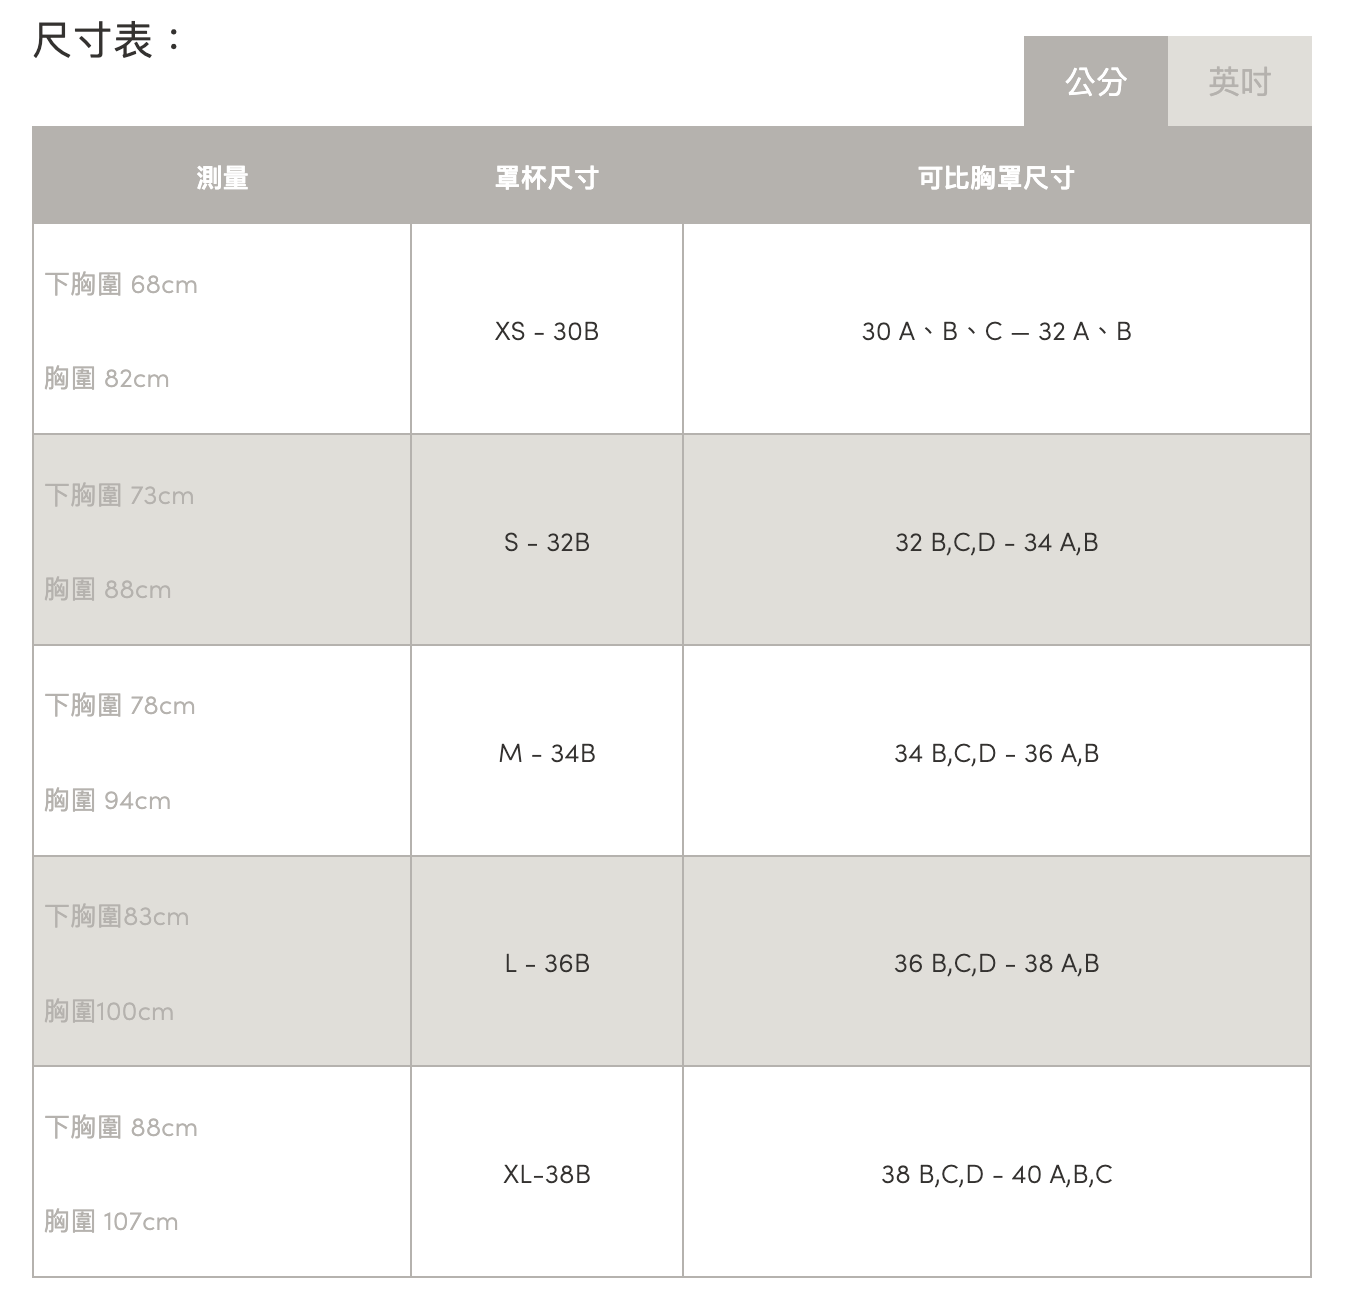Click the 32 B,C,D - 34 A,B cell

pos(996,542)
